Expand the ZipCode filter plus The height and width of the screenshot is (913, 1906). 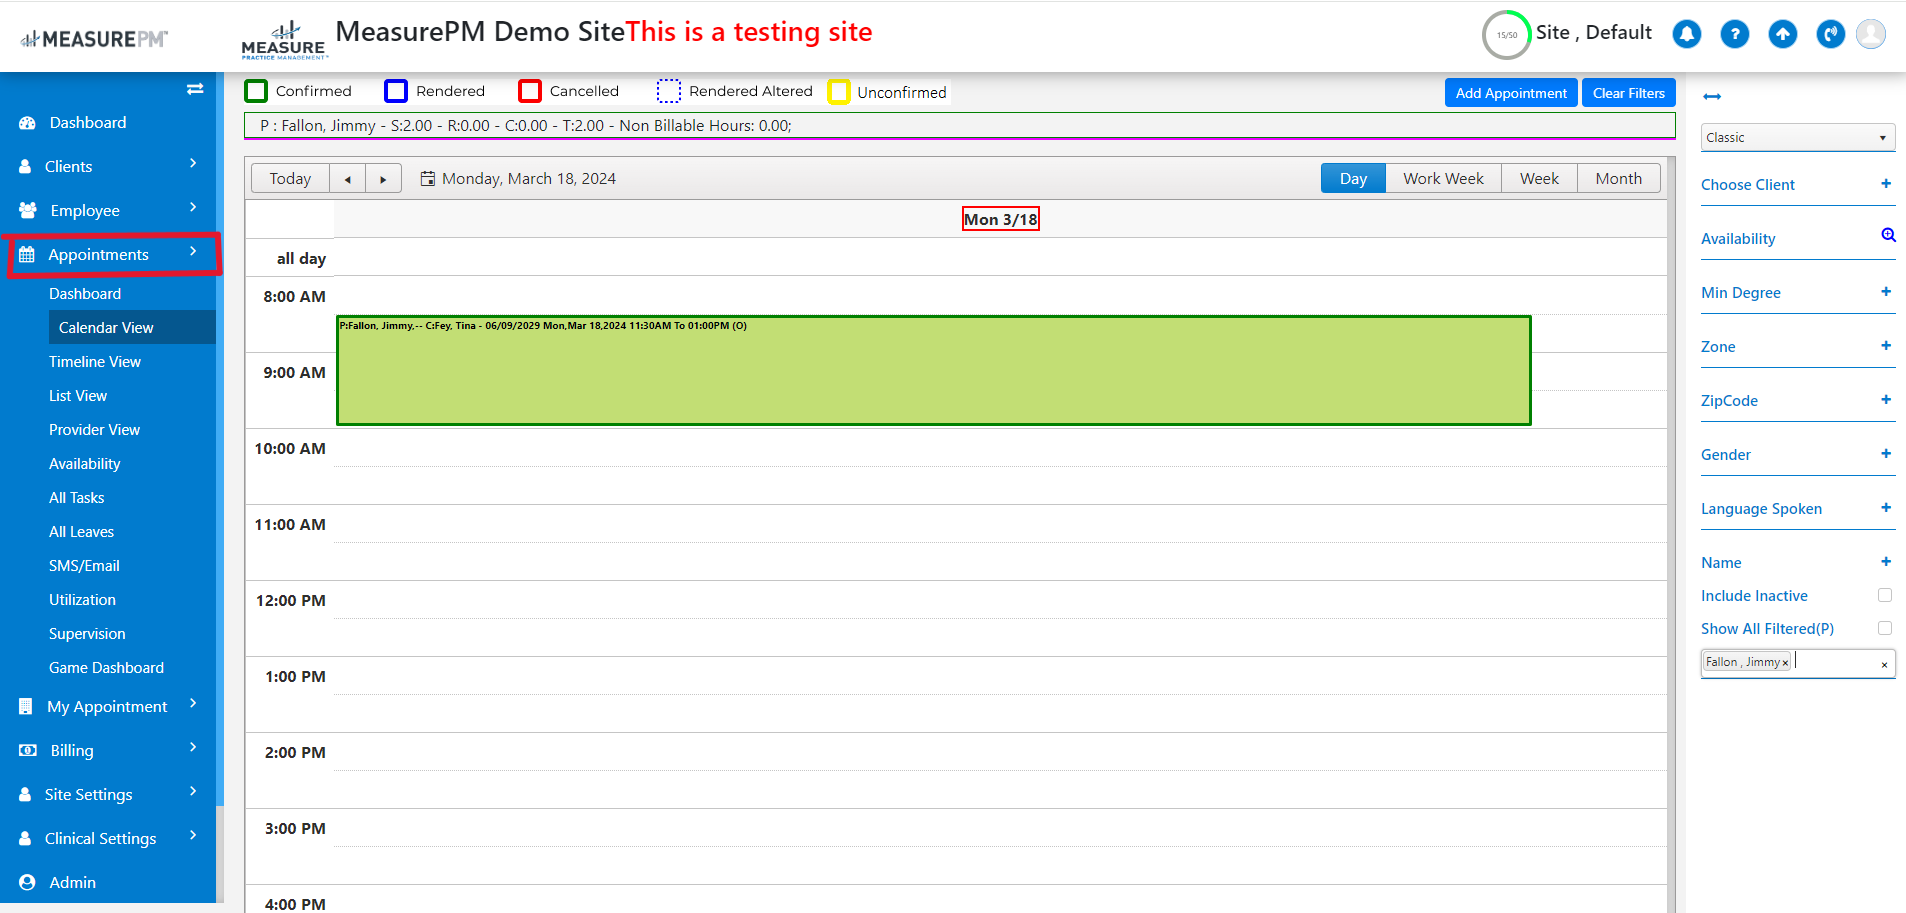tap(1886, 399)
